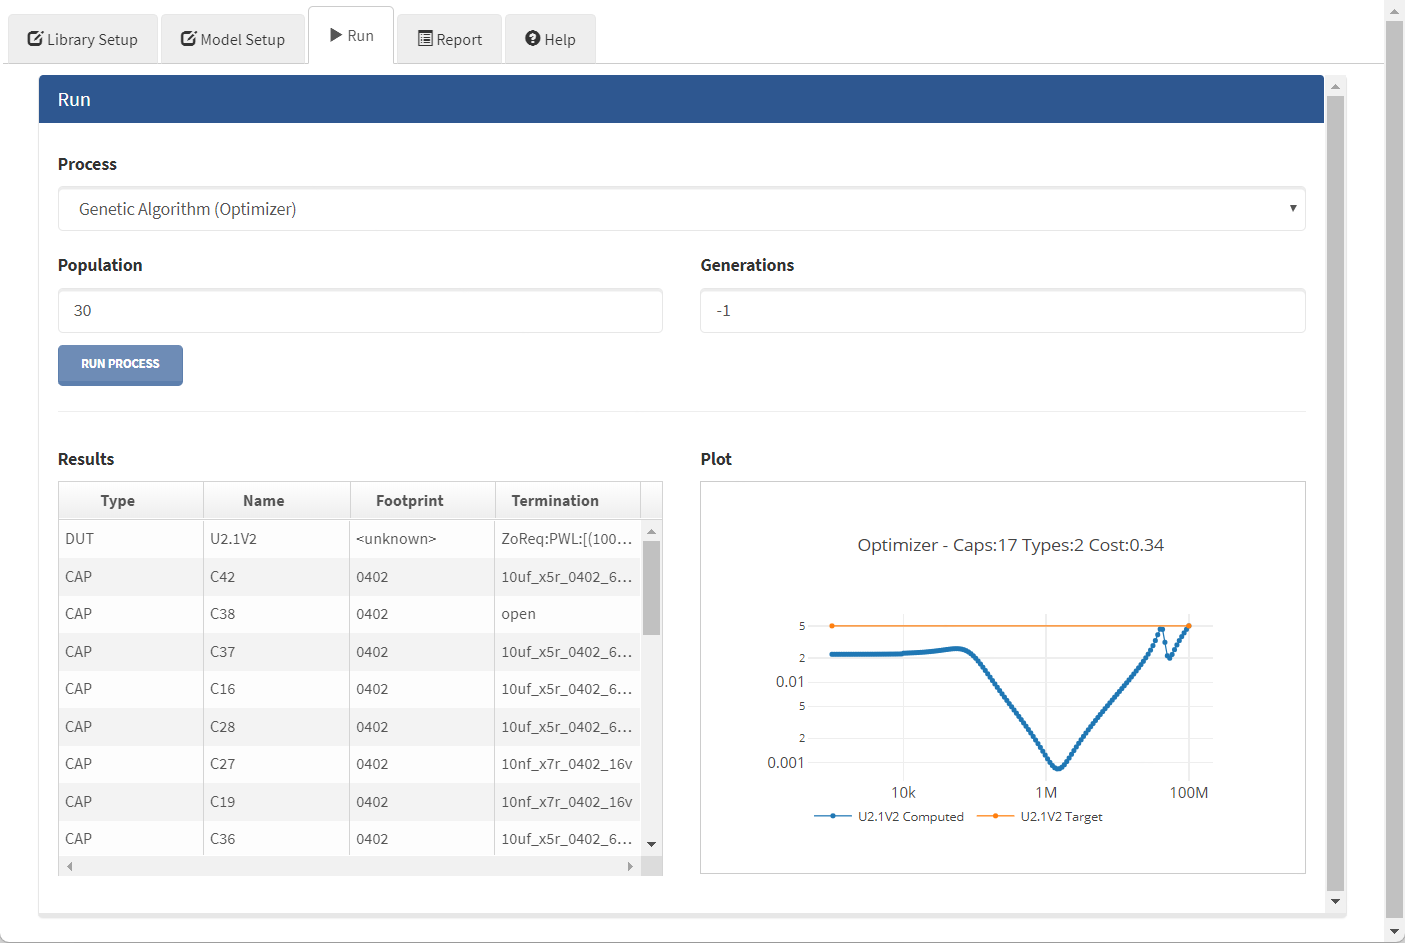Click the Report tab list icon
1405x943 pixels.
[x=425, y=39]
